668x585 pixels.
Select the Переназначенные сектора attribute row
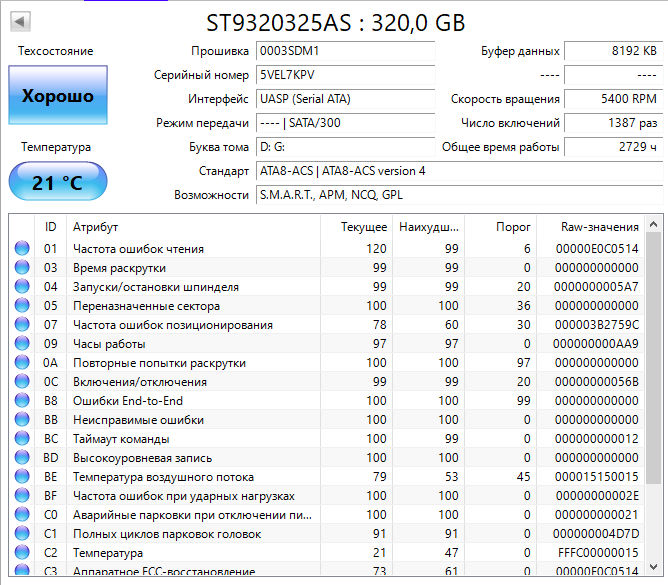point(200,306)
